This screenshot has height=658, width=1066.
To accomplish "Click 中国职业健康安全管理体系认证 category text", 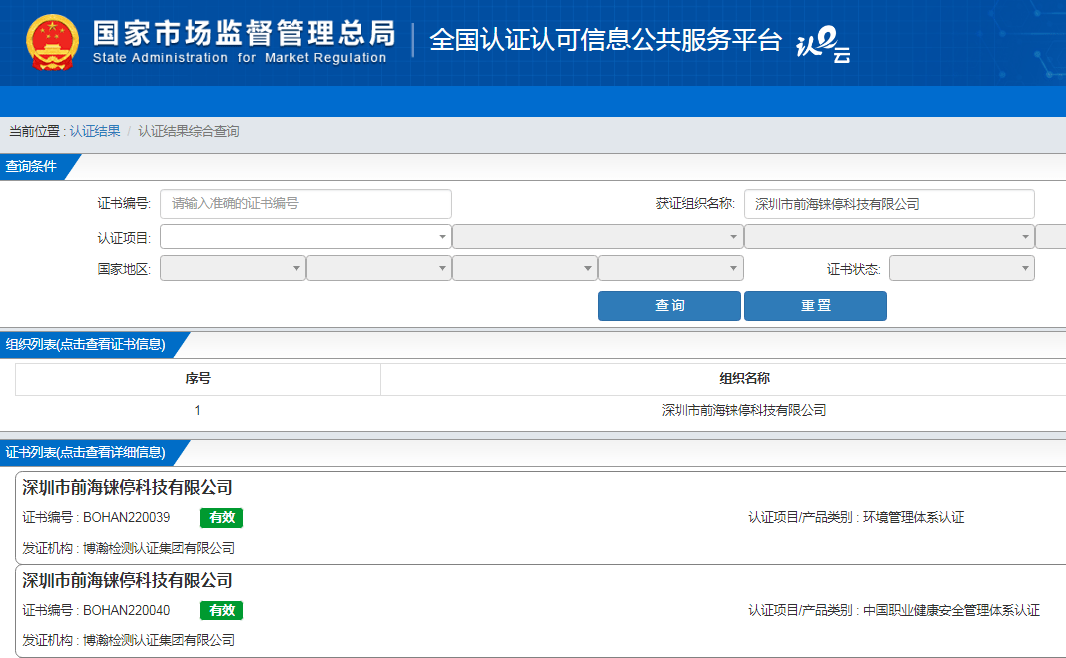I will coord(951,610).
